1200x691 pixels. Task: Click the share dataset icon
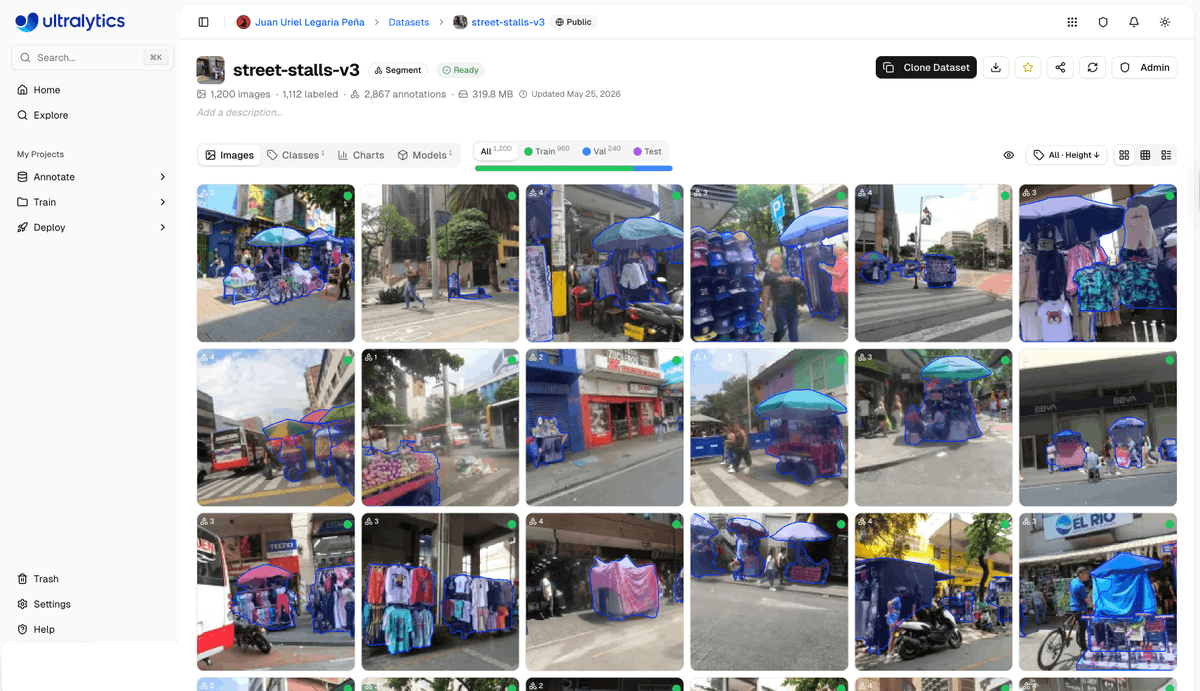click(x=1060, y=67)
